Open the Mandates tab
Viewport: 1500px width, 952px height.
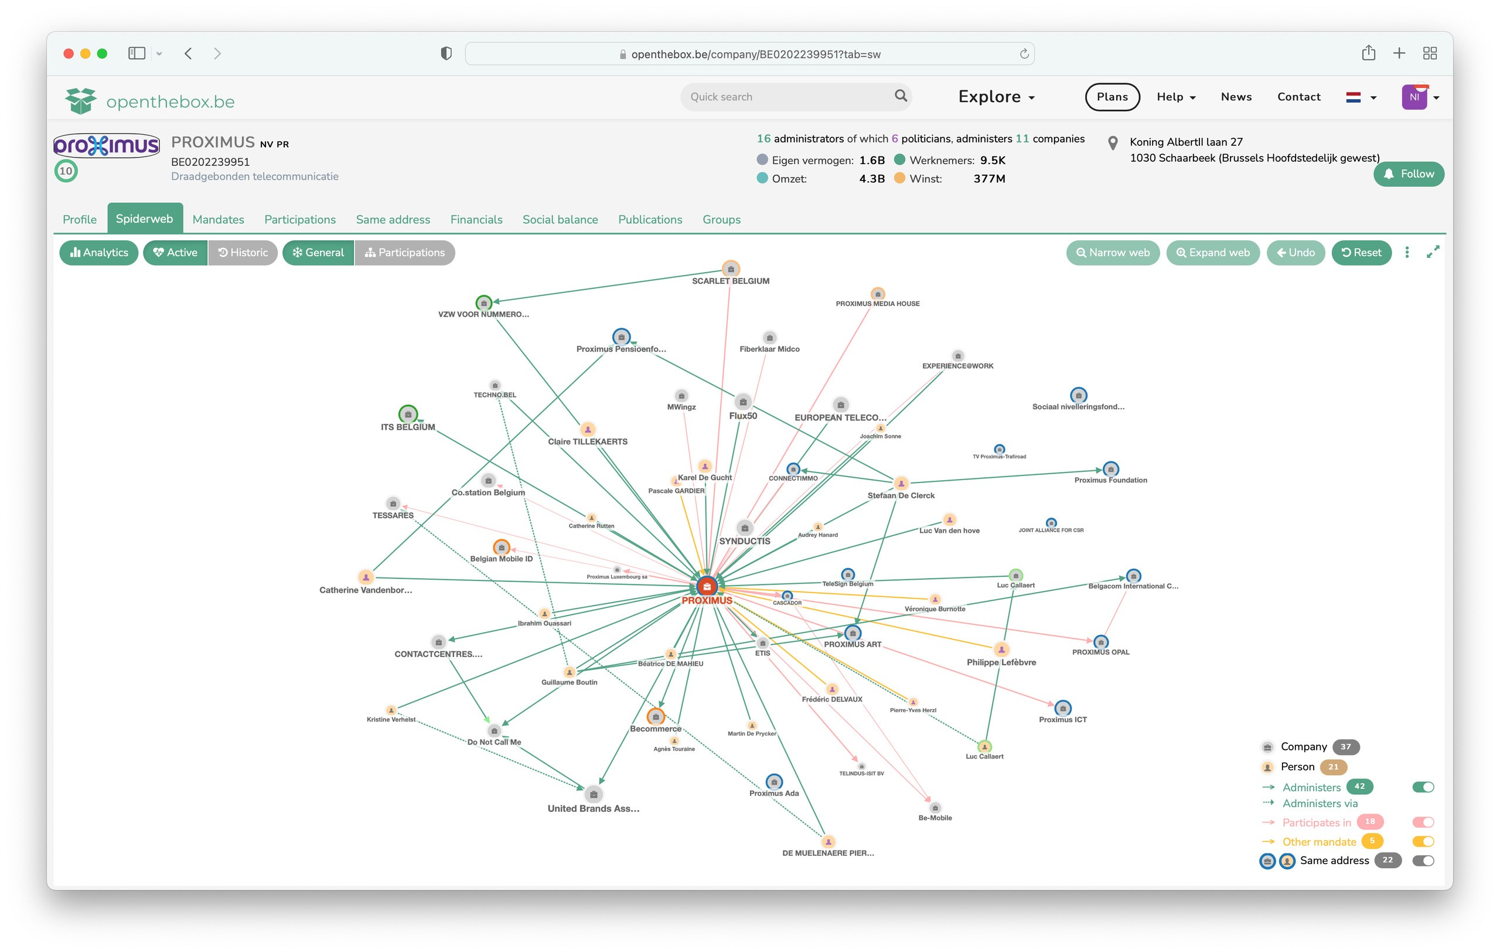coord(218,219)
